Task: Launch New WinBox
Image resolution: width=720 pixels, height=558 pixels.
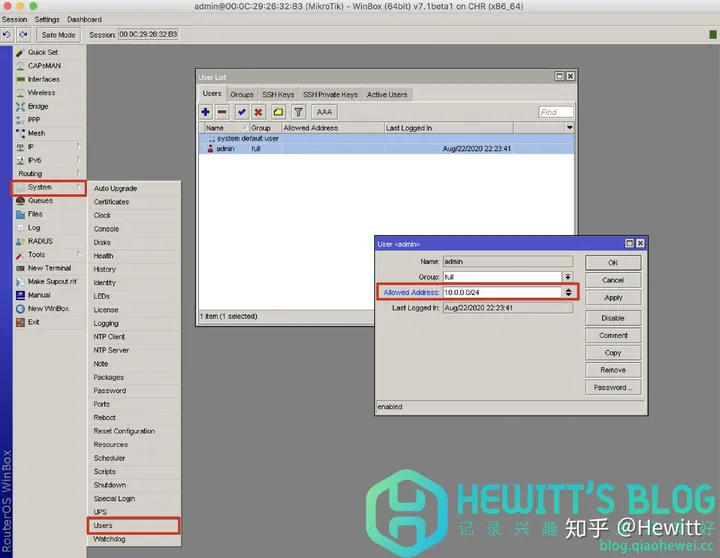Action: pos(49,309)
